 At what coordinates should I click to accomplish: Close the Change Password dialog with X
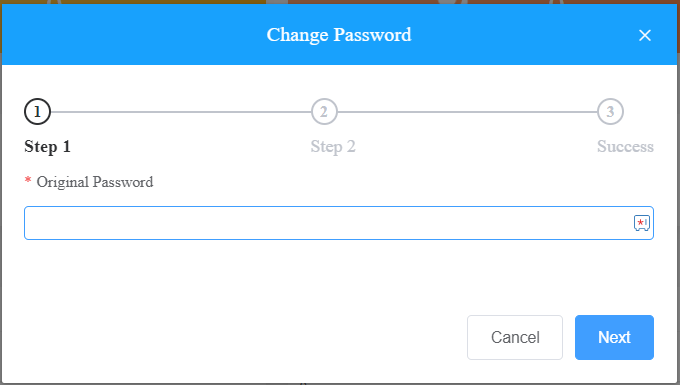[645, 35]
